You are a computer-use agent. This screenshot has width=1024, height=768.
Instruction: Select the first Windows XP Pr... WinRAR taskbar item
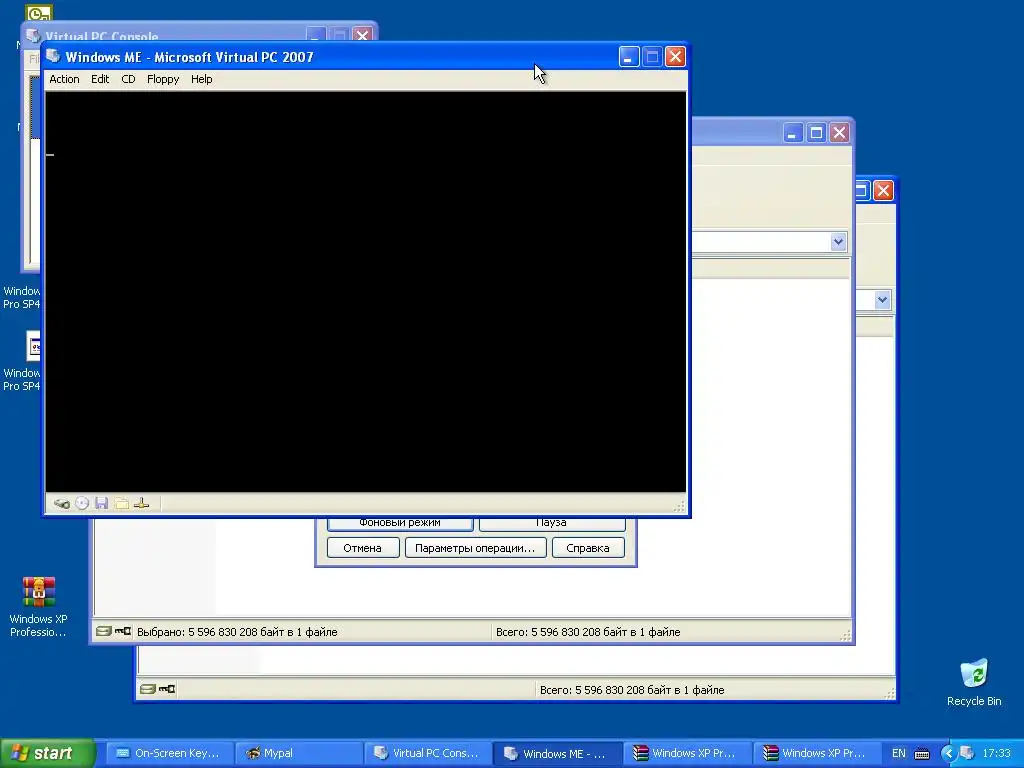(686, 753)
